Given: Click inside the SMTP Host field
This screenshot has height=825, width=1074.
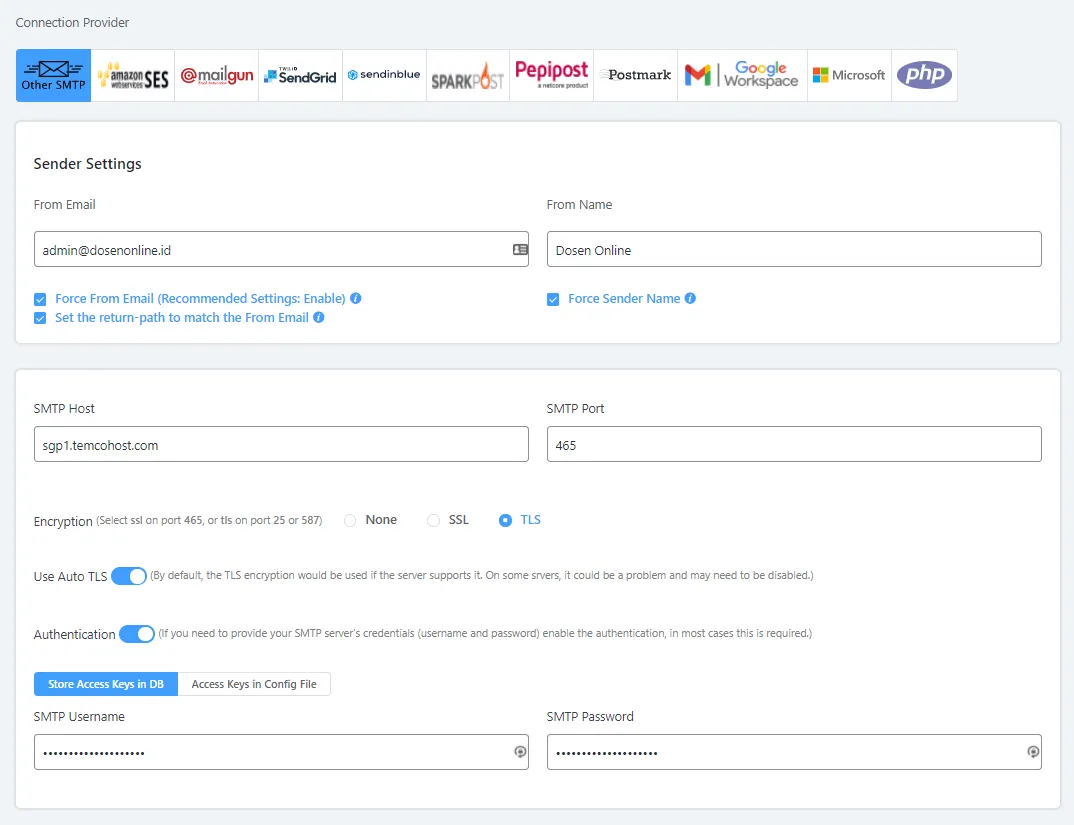Looking at the screenshot, I should pos(281,444).
